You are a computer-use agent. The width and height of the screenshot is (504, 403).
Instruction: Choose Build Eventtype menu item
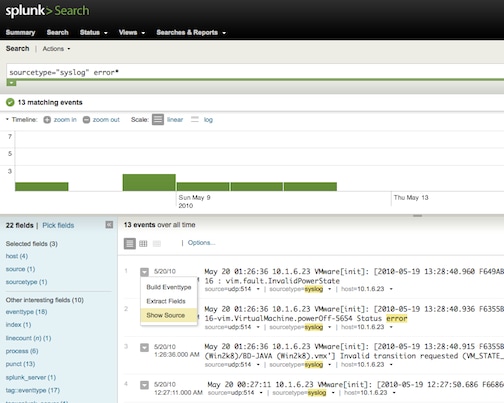click(x=169, y=287)
